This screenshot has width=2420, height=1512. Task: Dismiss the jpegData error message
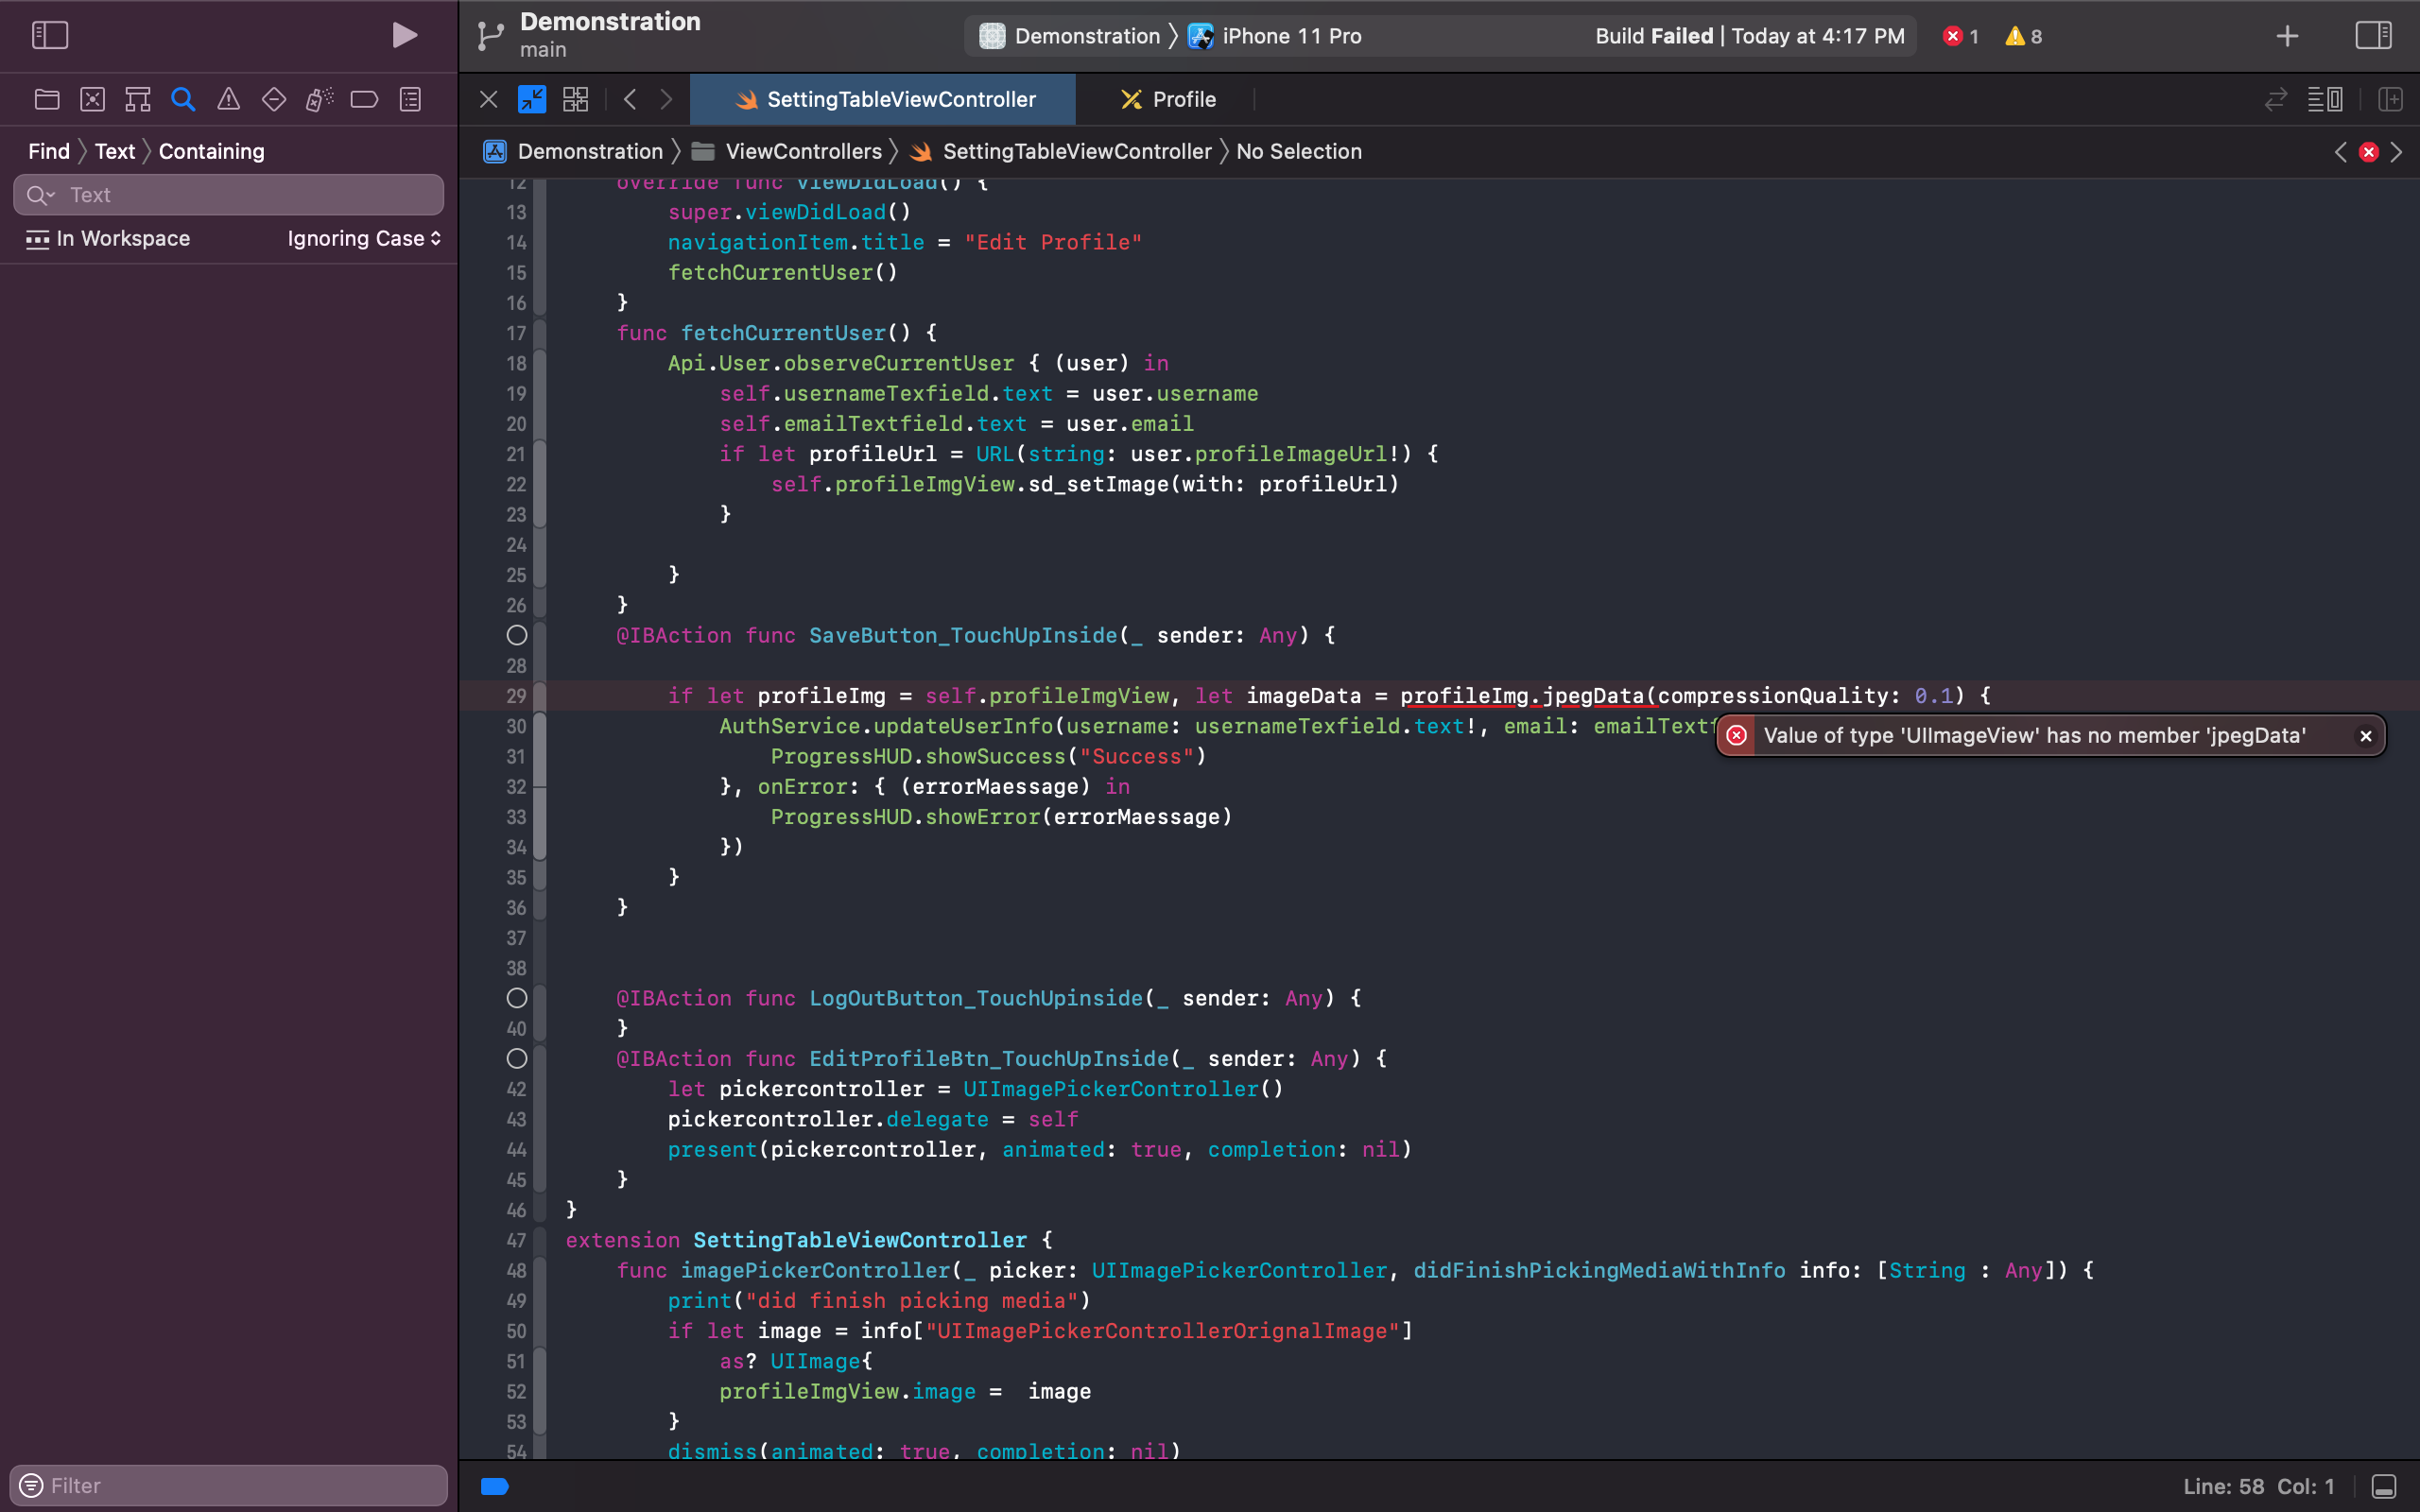coord(2365,736)
